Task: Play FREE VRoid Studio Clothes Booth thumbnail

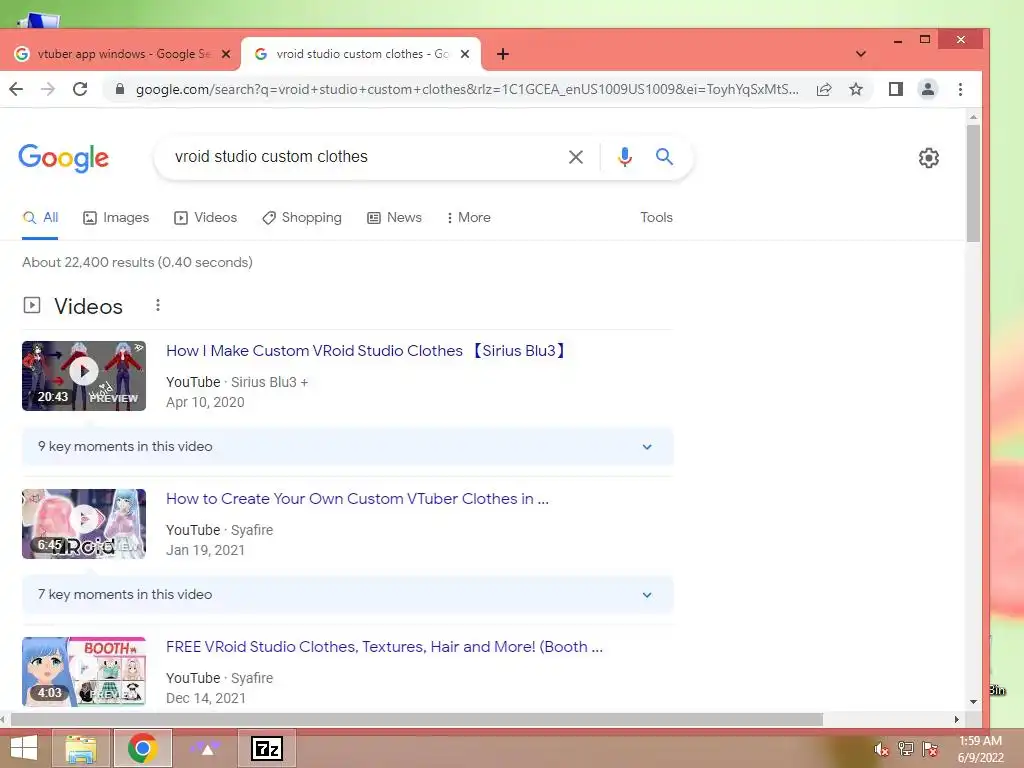Action: point(84,672)
